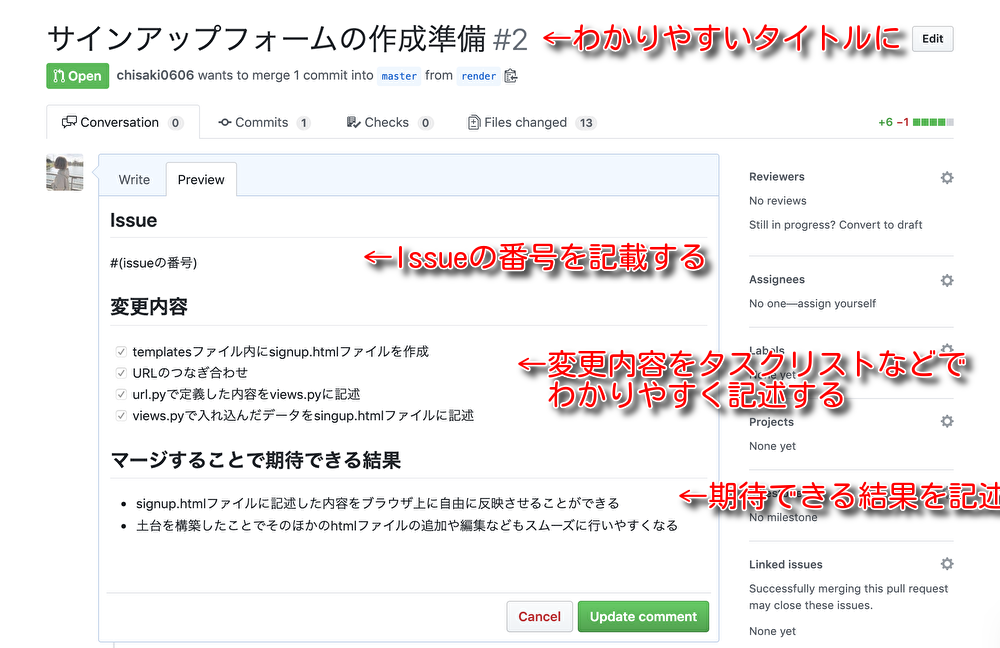The width and height of the screenshot is (1000, 648).
Task: Click the assign yourself link
Action: pyautogui.click(x=836, y=304)
